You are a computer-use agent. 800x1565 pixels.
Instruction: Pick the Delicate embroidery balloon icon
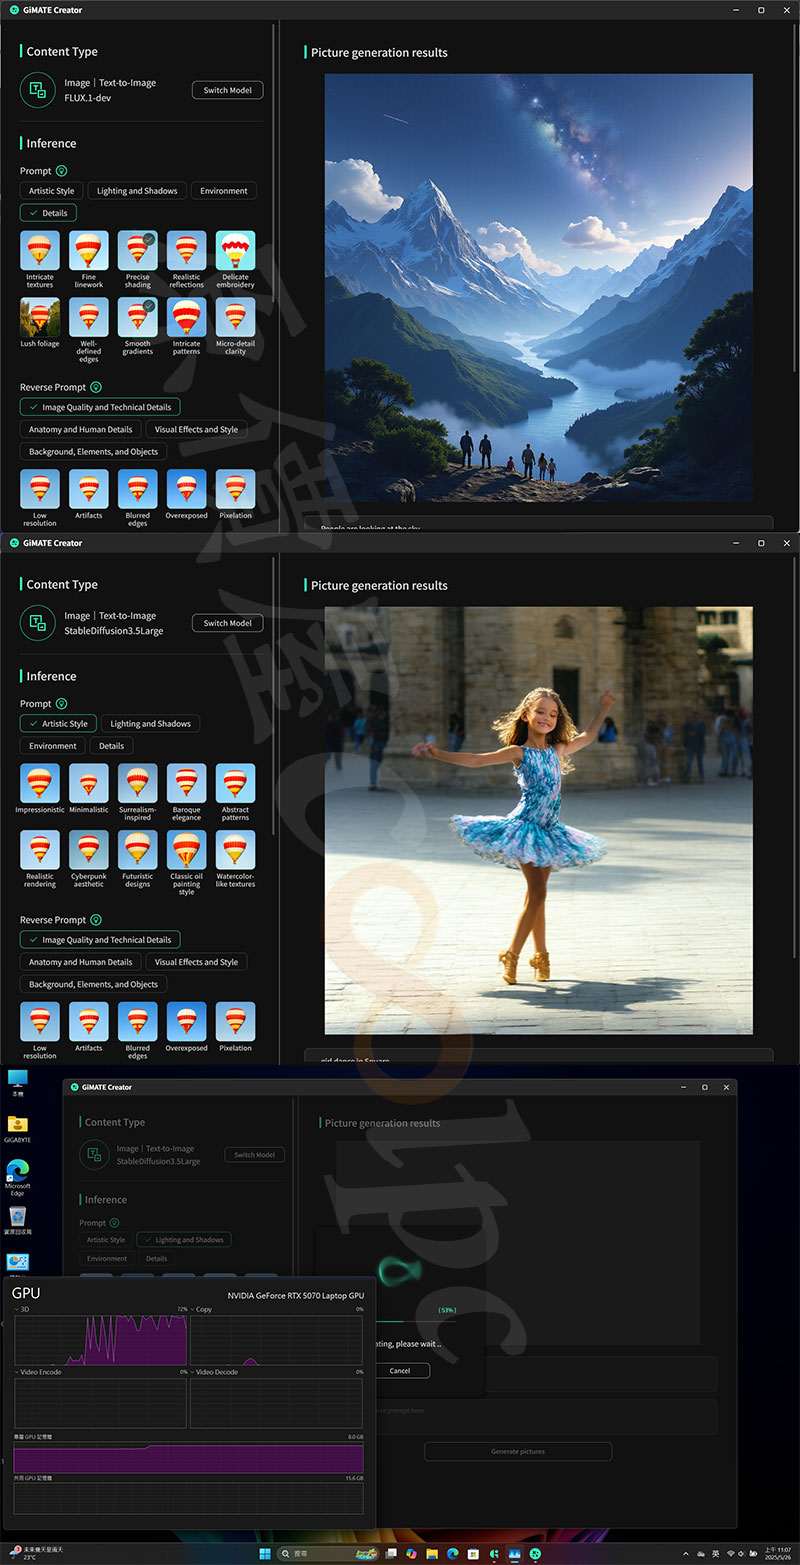(x=235, y=251)
